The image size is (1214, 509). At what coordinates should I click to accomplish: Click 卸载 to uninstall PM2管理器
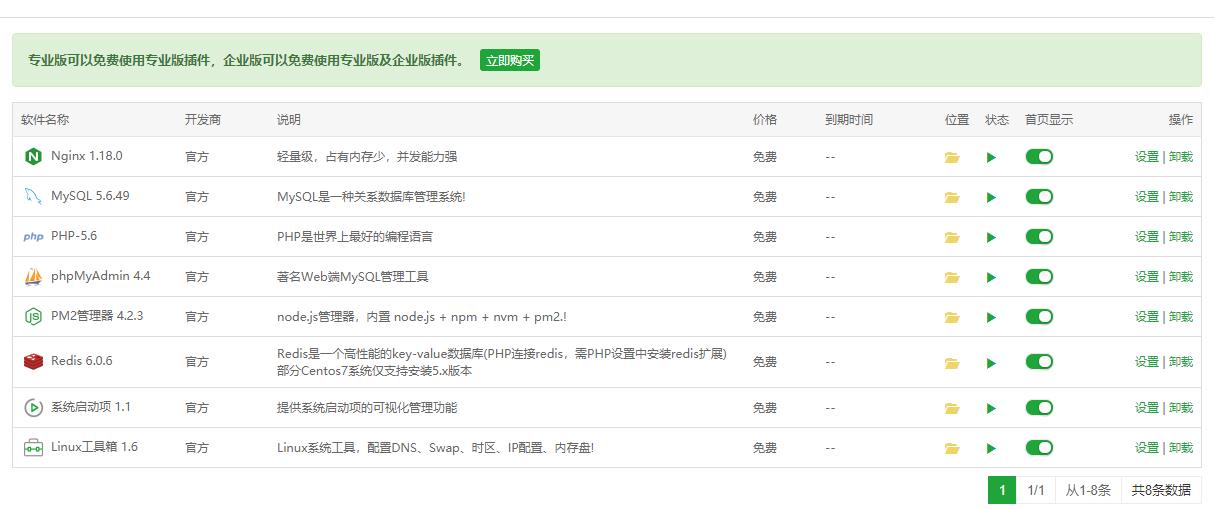1181,317
